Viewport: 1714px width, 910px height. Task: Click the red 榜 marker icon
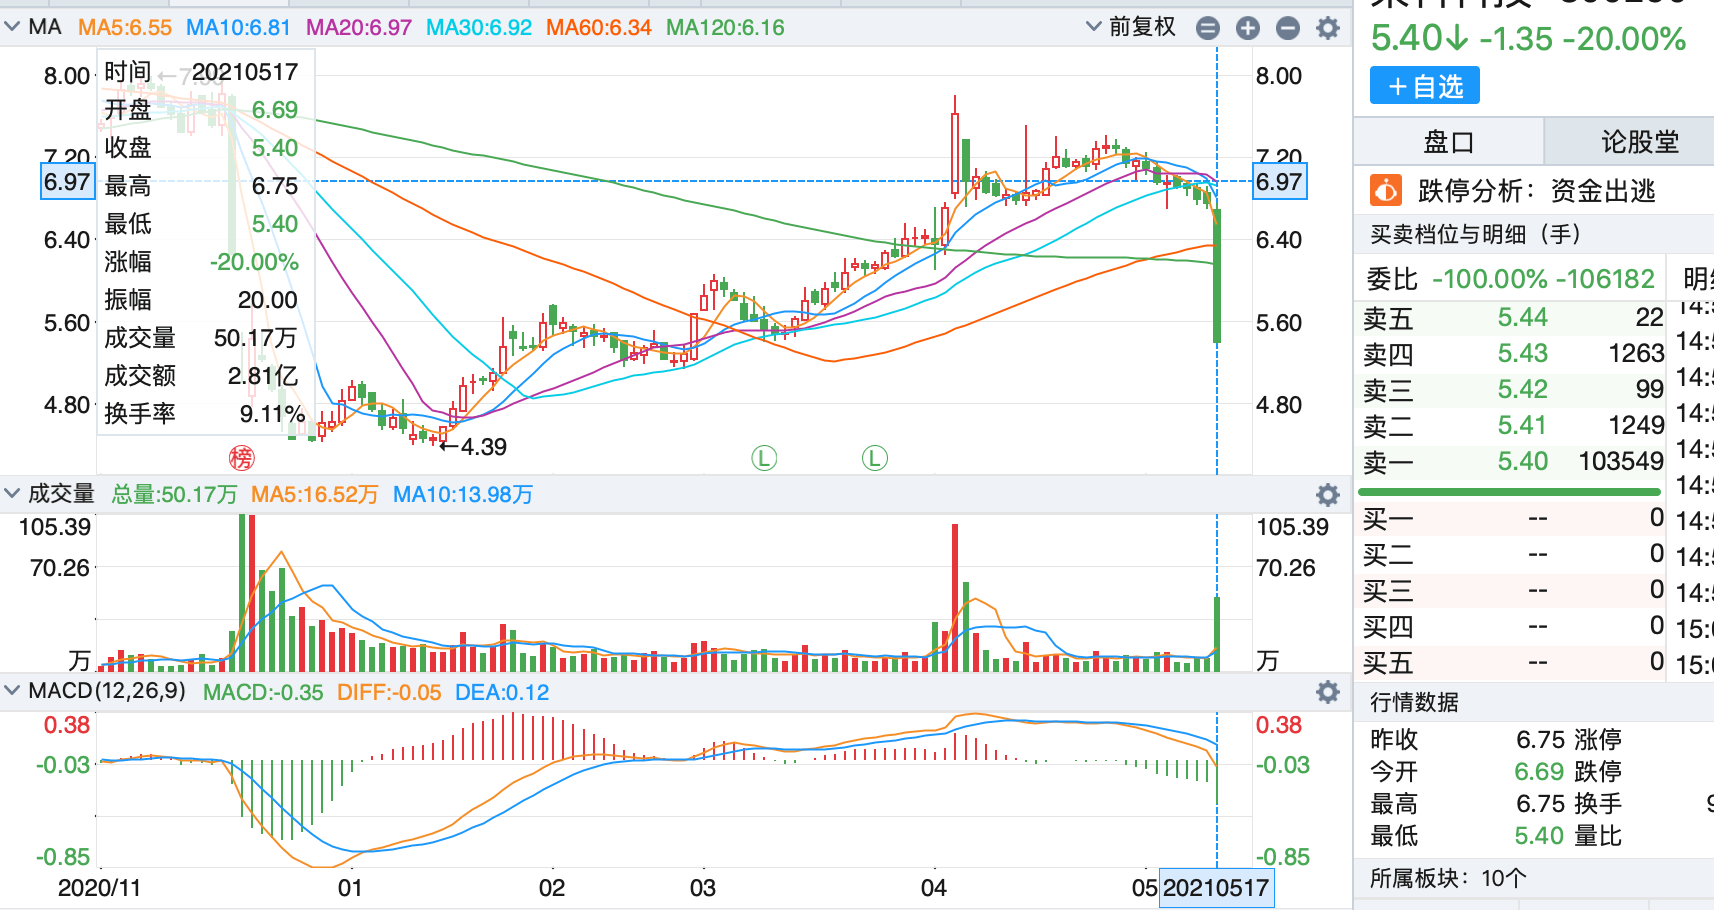point(241,458)
